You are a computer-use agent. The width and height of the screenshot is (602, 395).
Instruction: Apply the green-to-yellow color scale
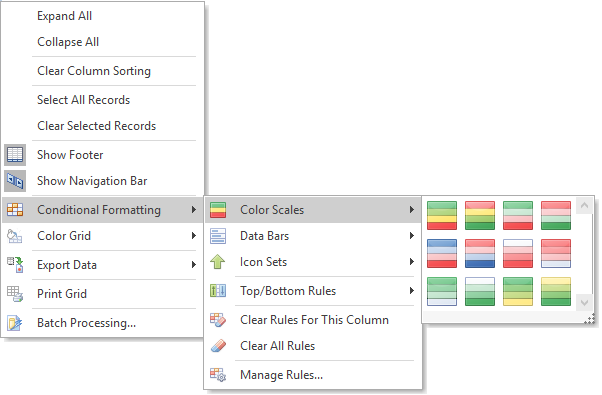[518, 291]
